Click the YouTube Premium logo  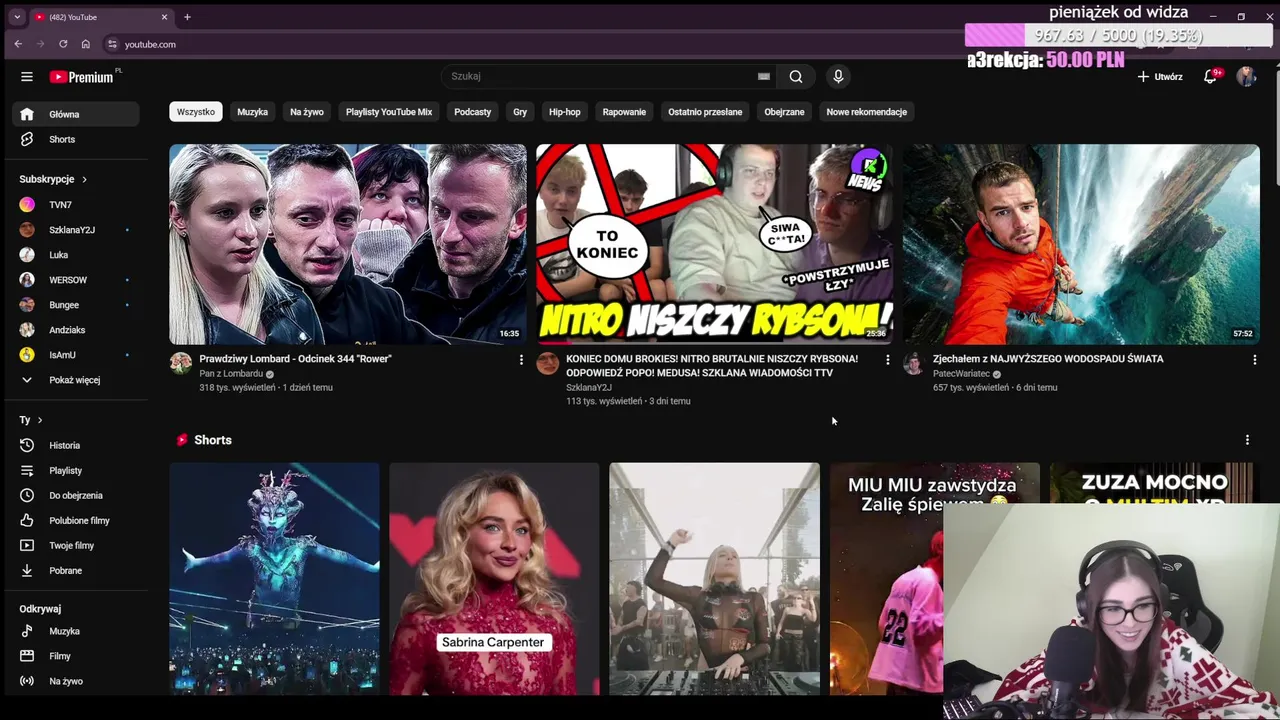(x=83, y=77)
